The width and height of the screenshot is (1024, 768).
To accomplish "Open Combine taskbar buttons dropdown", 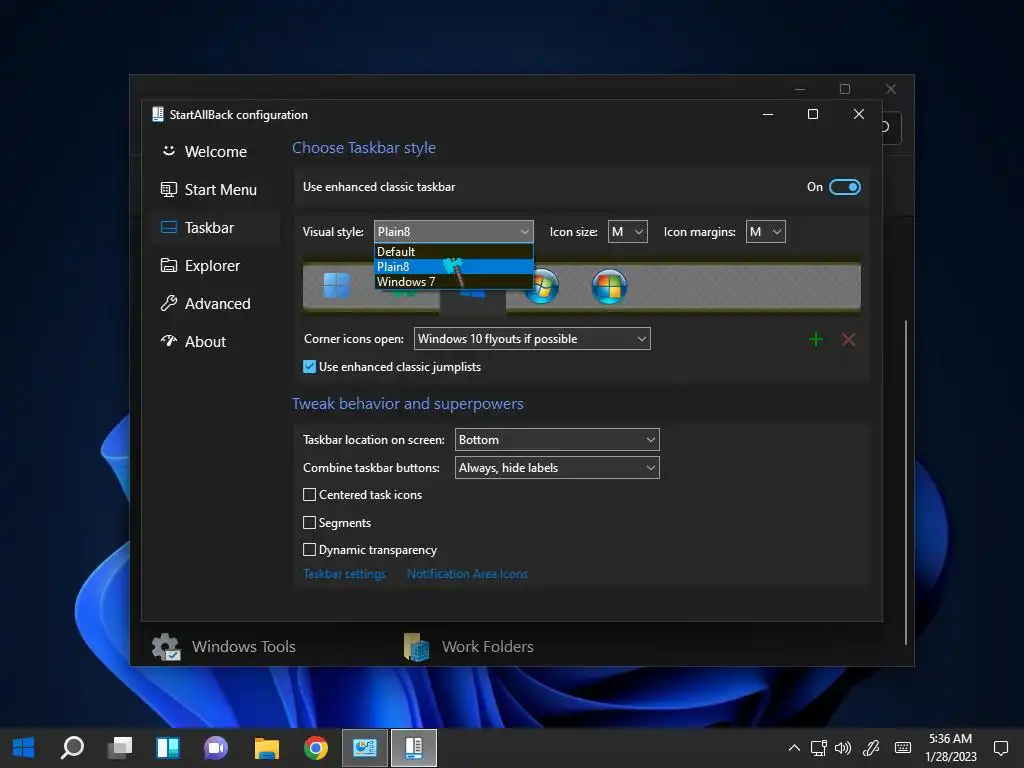I will coord(557,468).
